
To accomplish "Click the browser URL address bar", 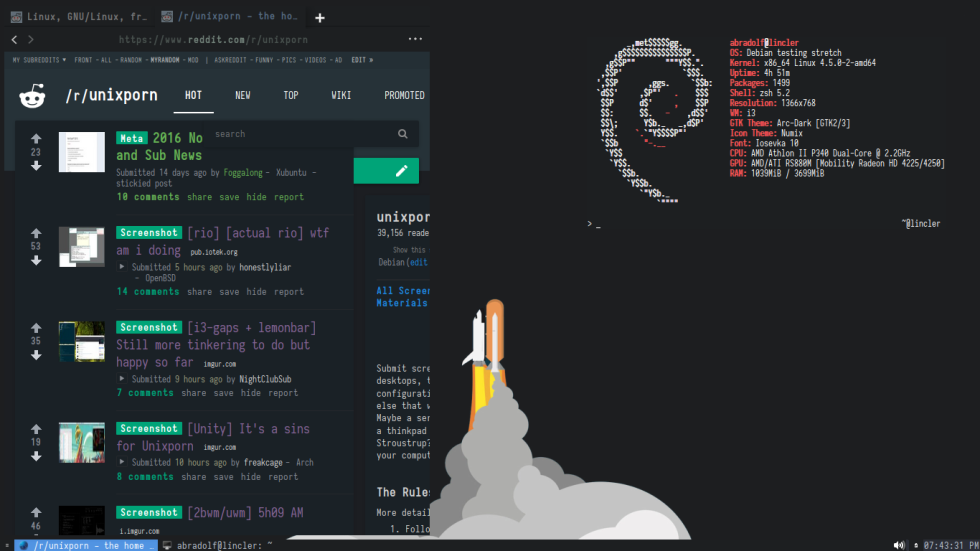I will (213, 39).
